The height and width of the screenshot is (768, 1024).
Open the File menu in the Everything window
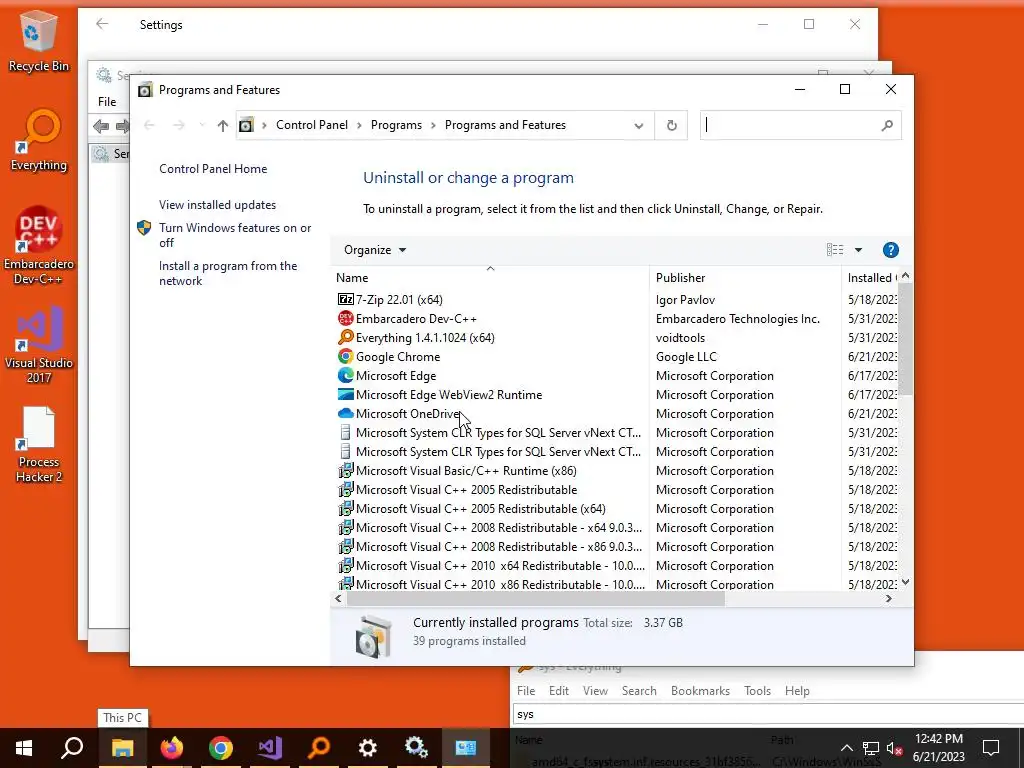[526, 691]
